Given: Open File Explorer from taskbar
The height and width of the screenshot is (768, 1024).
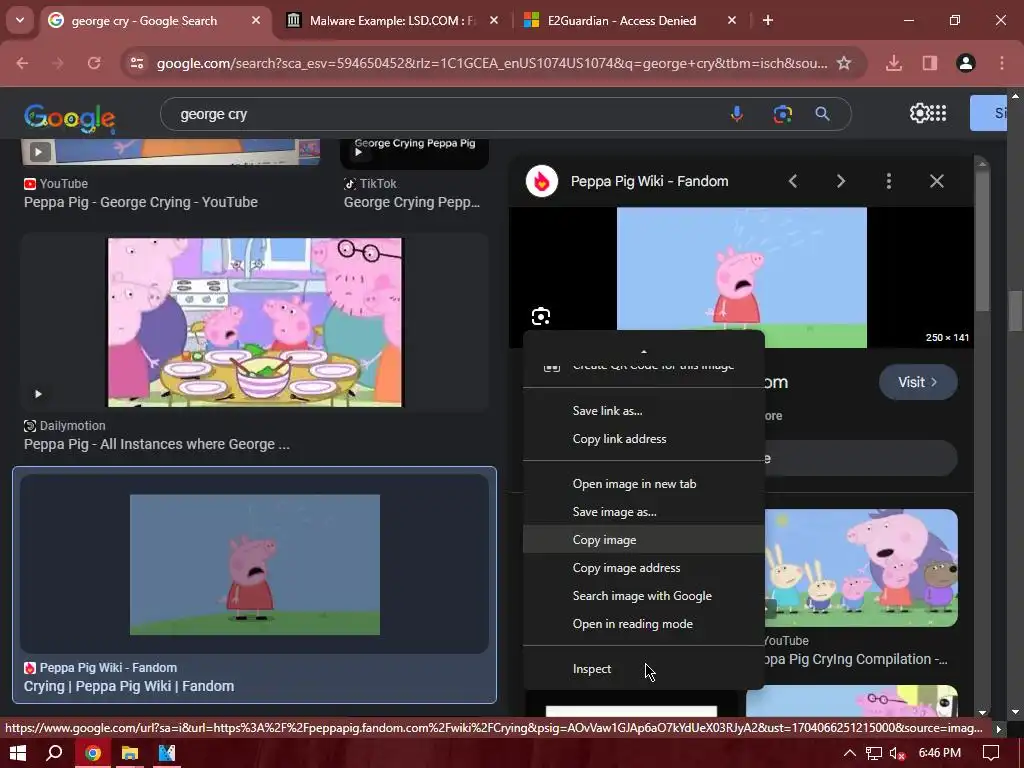Looking at the screenshot, I should 130,753.
